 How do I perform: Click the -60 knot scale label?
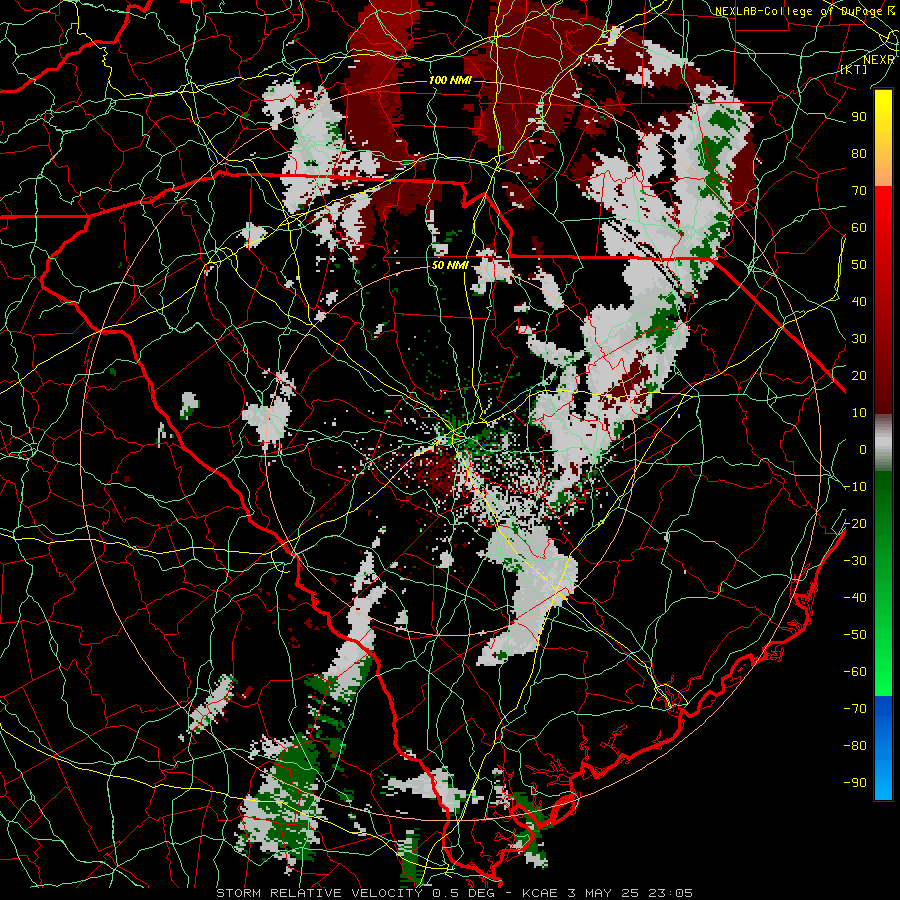pyautogui.click(x=855, y=672)
